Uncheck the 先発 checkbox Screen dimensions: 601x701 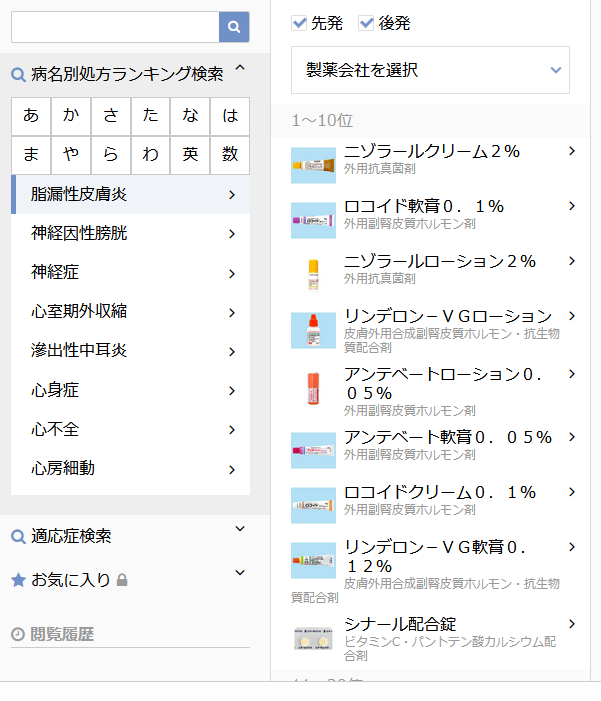tap(299, 23)
